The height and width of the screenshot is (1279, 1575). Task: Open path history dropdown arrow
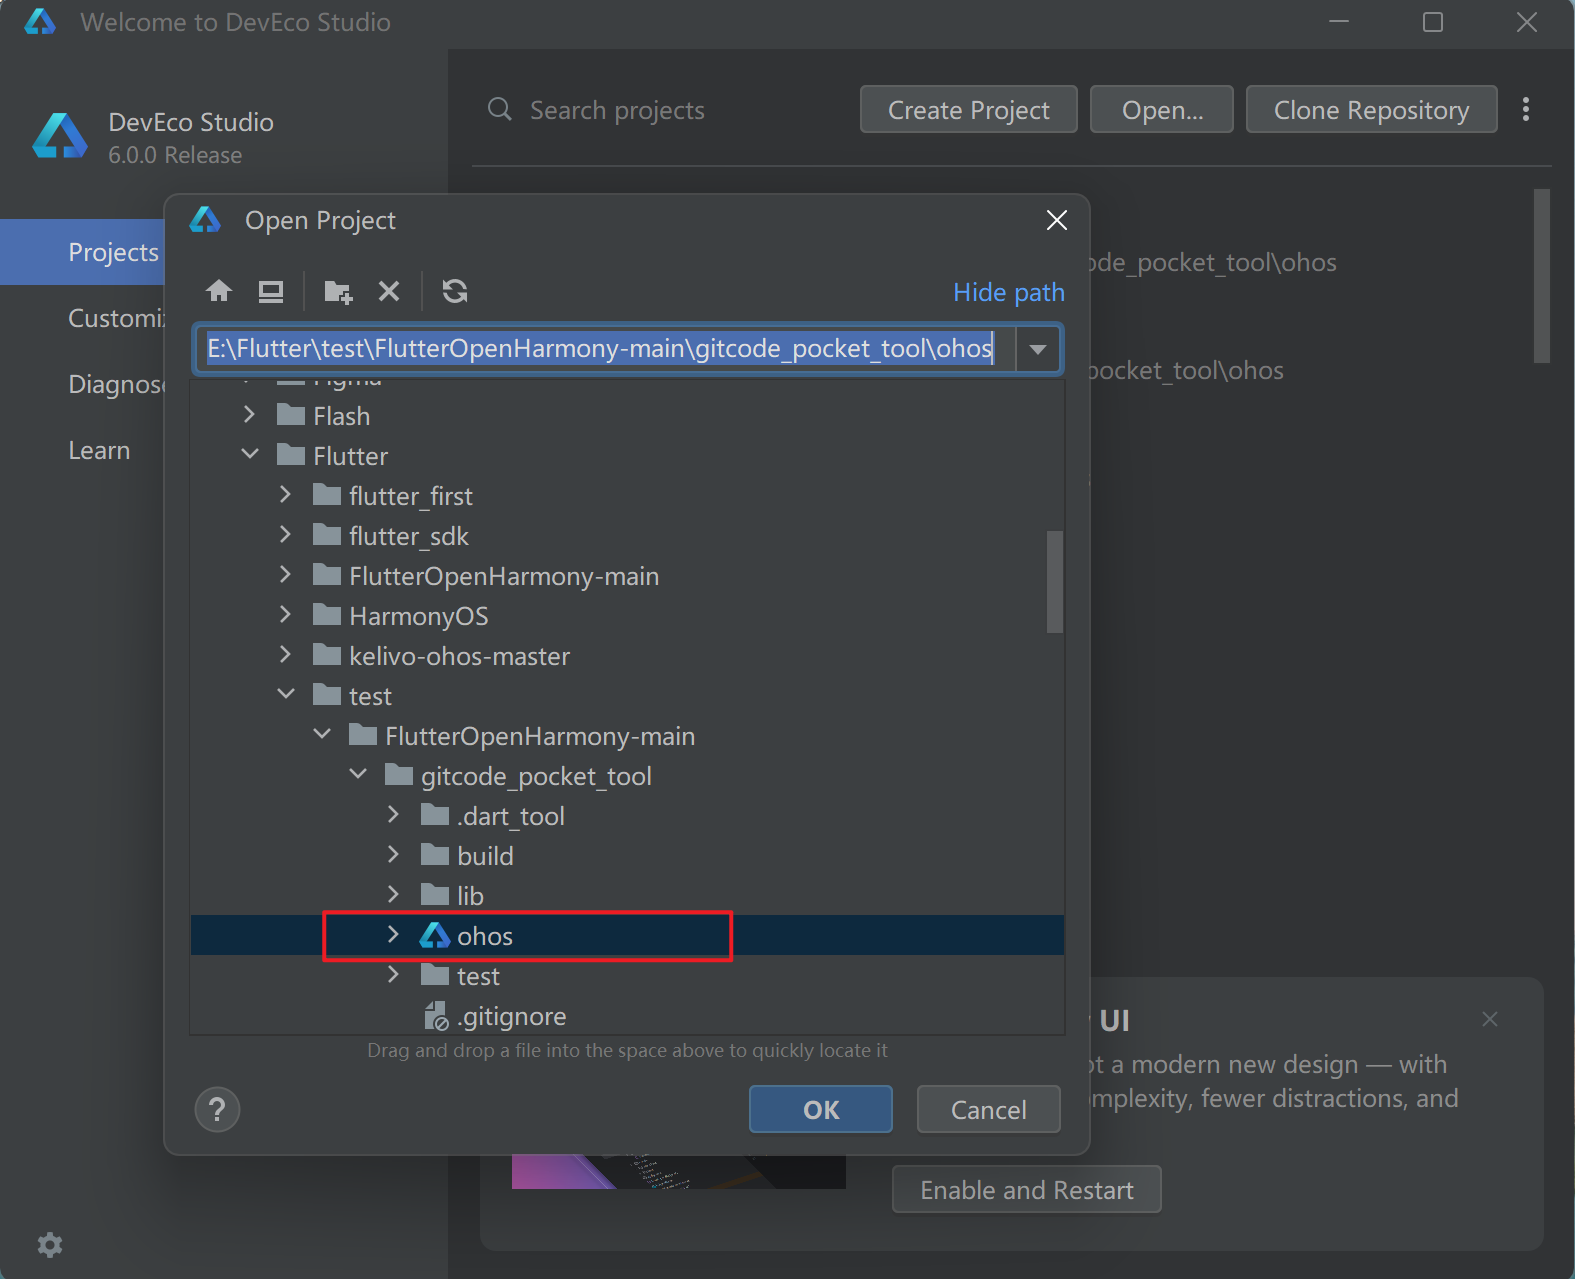[1038, 349]
